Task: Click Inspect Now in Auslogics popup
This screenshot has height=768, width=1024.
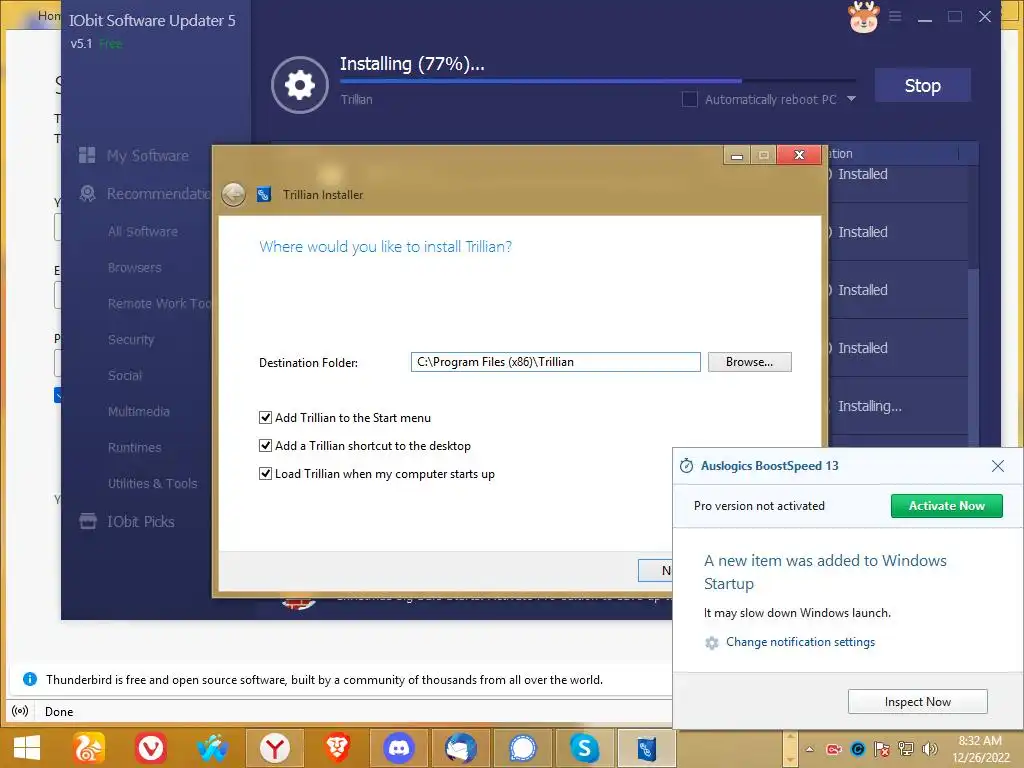Action: 918,701
